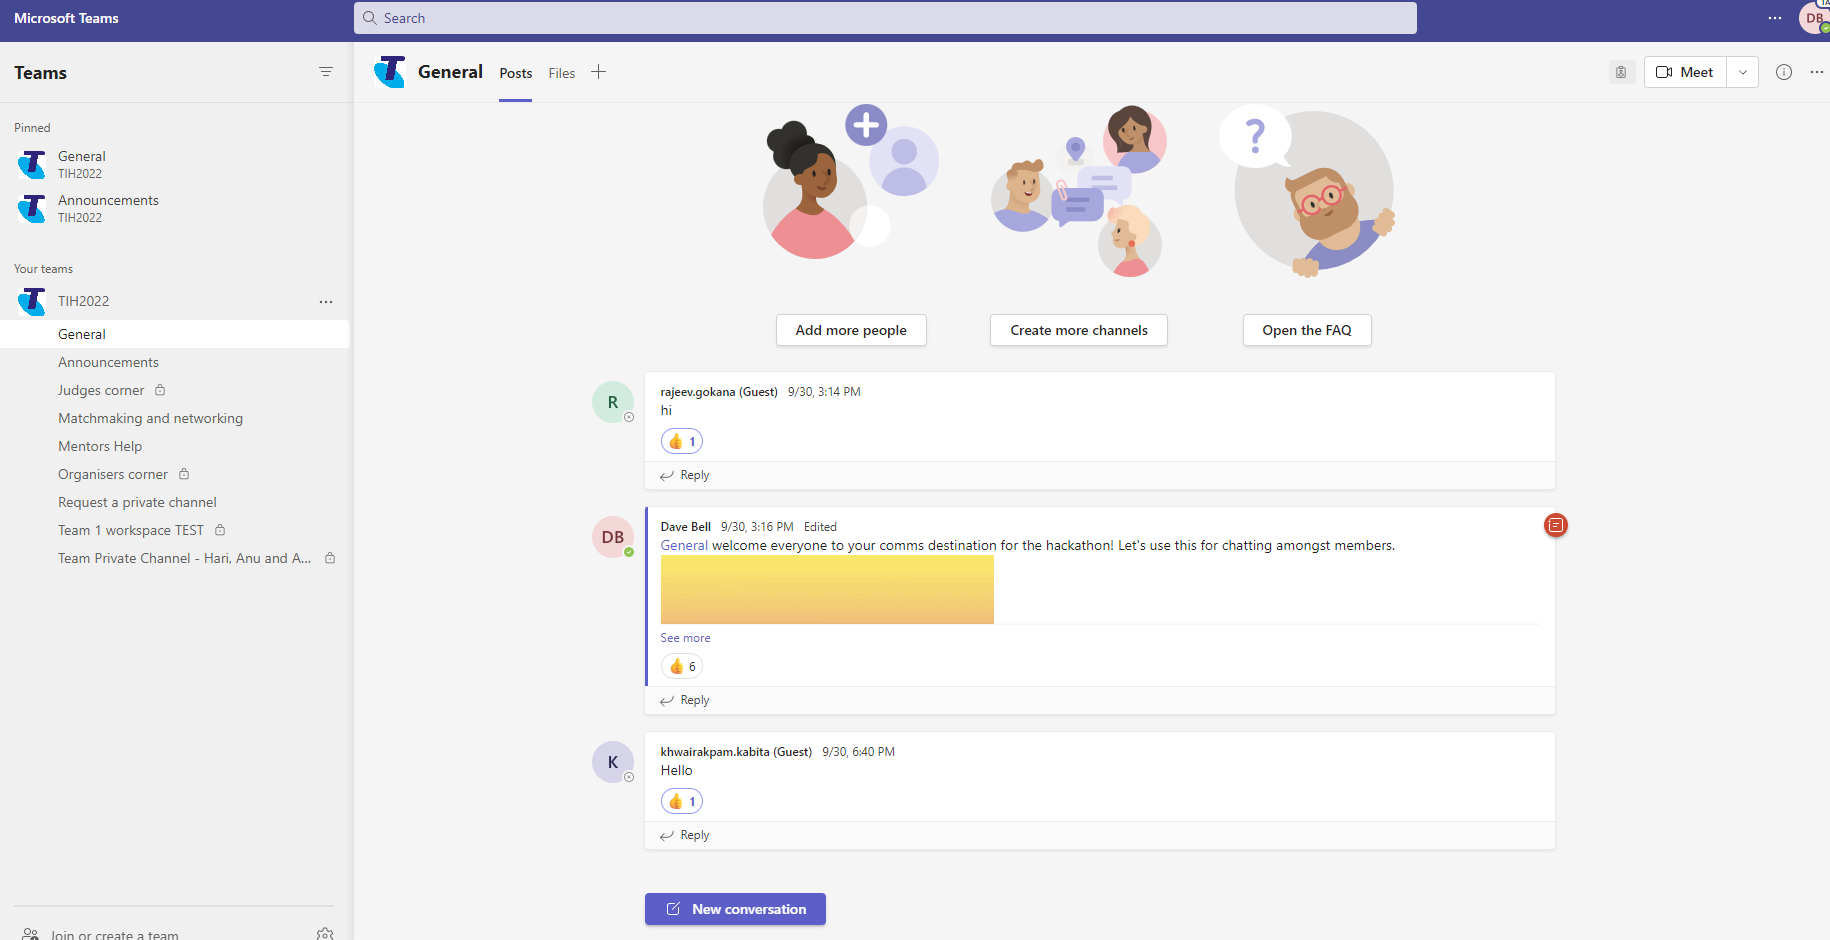Open the Teams filter icon

click(325, 72)
